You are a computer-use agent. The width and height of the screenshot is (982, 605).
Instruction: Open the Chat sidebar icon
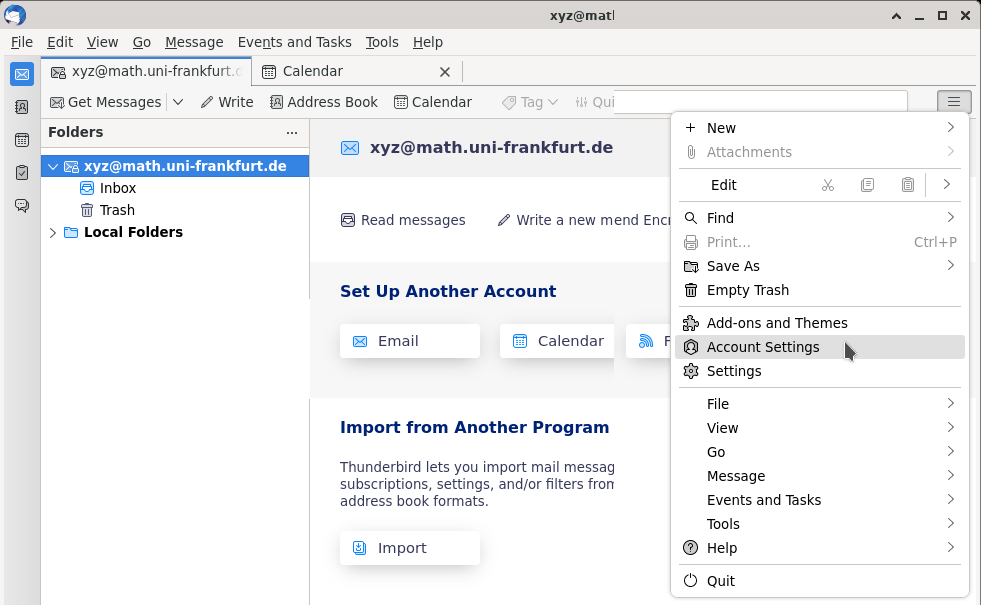22,205
